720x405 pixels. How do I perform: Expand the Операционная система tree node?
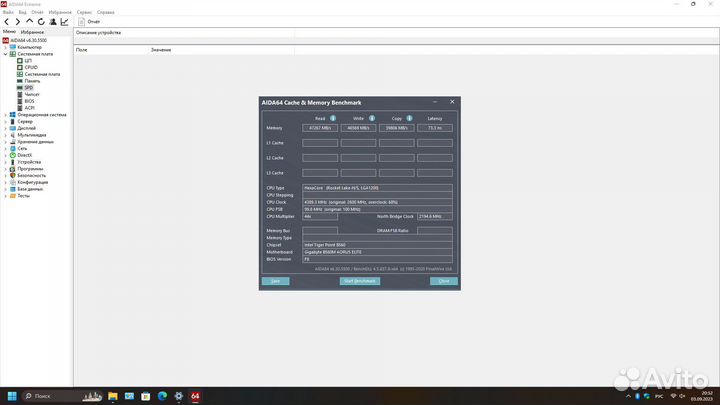coord(6,115)
